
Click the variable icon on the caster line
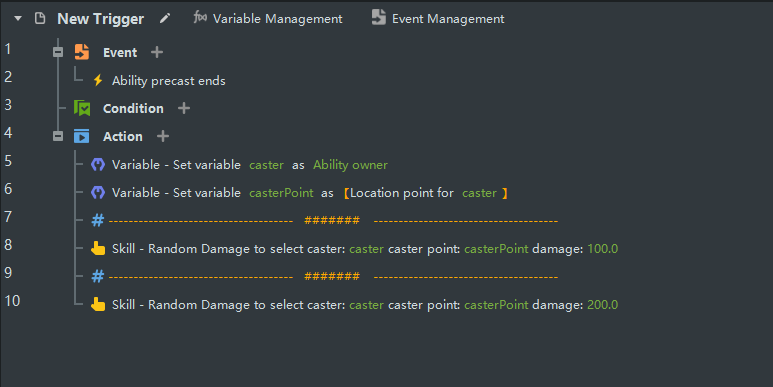pyautogui.click(x=98, y=165)
